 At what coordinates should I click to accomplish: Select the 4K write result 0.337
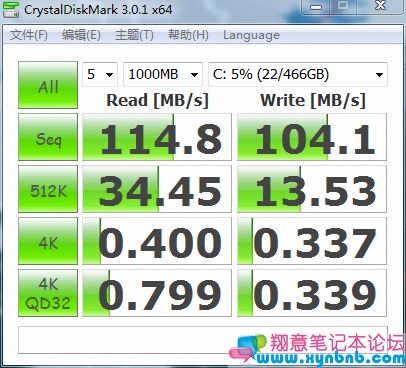312,241
